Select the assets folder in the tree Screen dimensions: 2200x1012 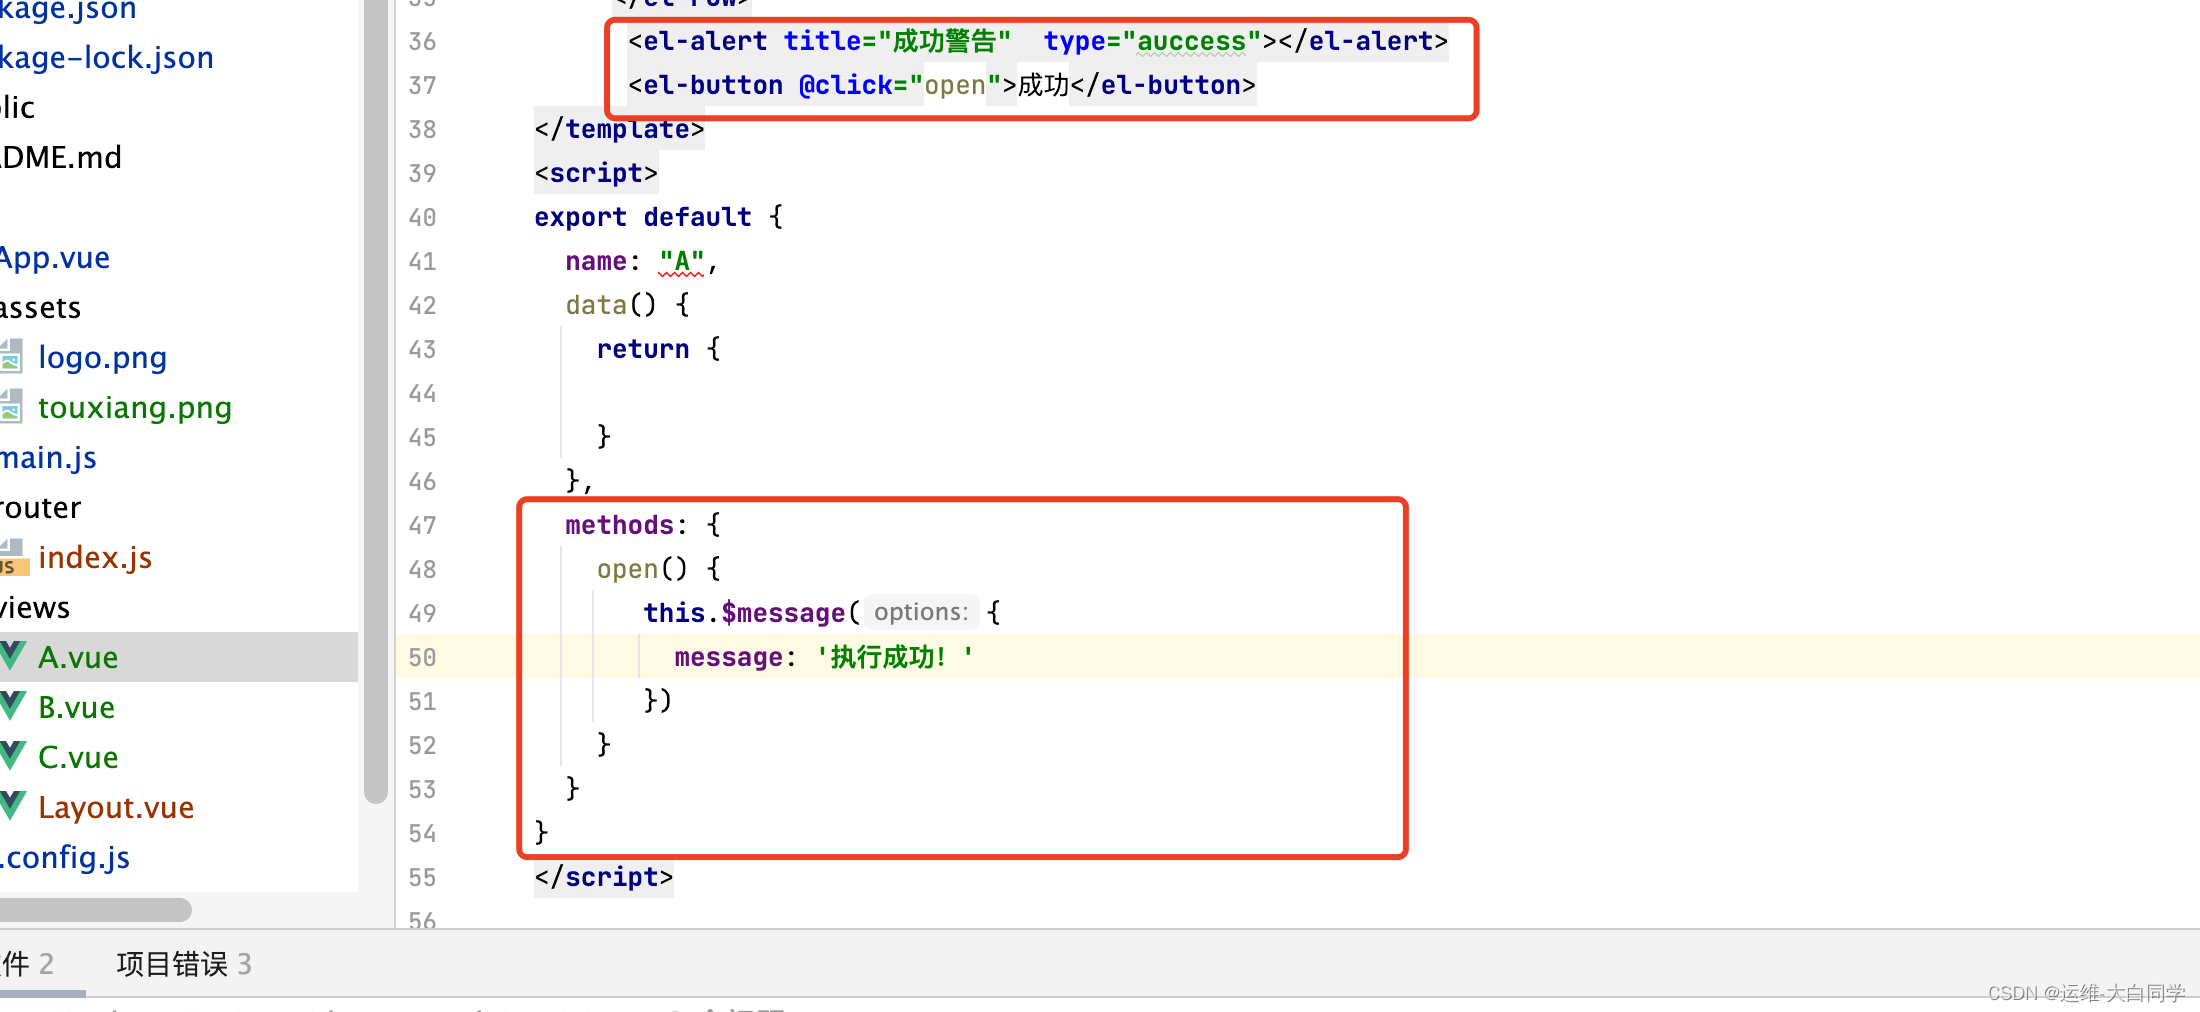[40, 307]
